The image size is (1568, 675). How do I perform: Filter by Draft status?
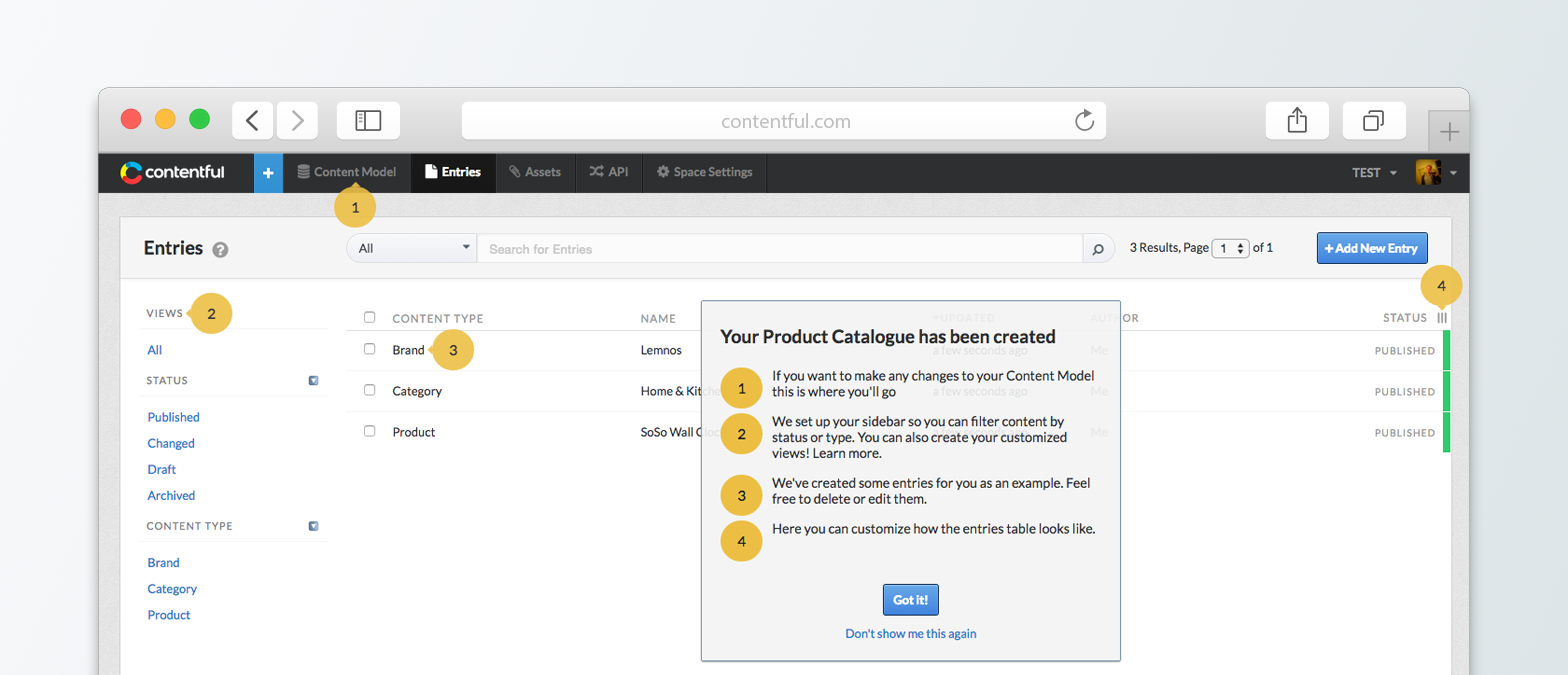click(162, 469)
